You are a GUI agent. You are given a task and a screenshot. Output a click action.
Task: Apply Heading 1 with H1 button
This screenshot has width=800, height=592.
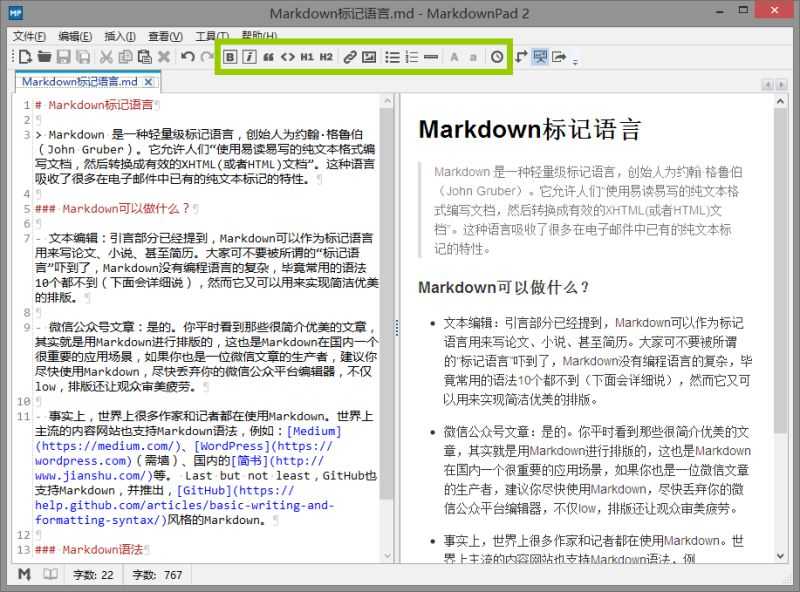[x=307, y=57]
